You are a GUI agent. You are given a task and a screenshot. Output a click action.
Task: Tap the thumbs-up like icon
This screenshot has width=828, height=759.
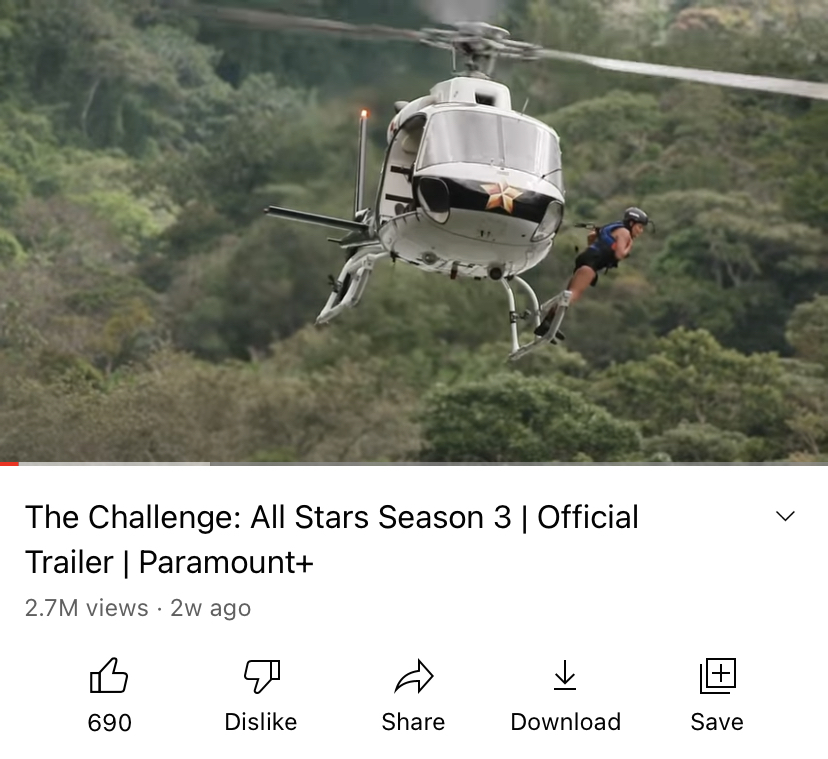coord(109,675)
